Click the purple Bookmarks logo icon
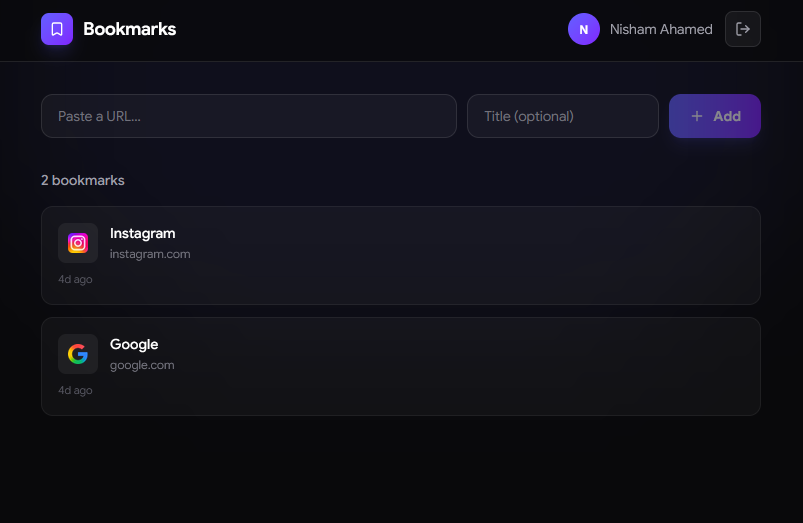The width and height of the screenshot is (803, 523). [57, 29]
